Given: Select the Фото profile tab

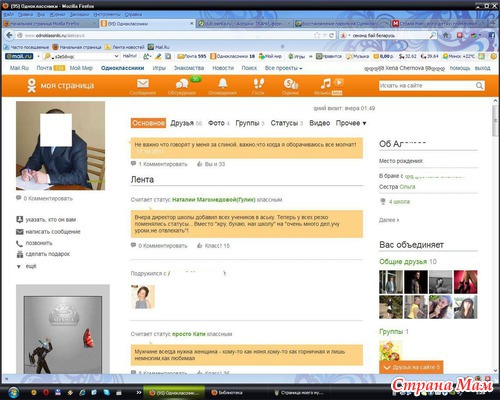Looking at the screenshot, I should pos(219,123).
